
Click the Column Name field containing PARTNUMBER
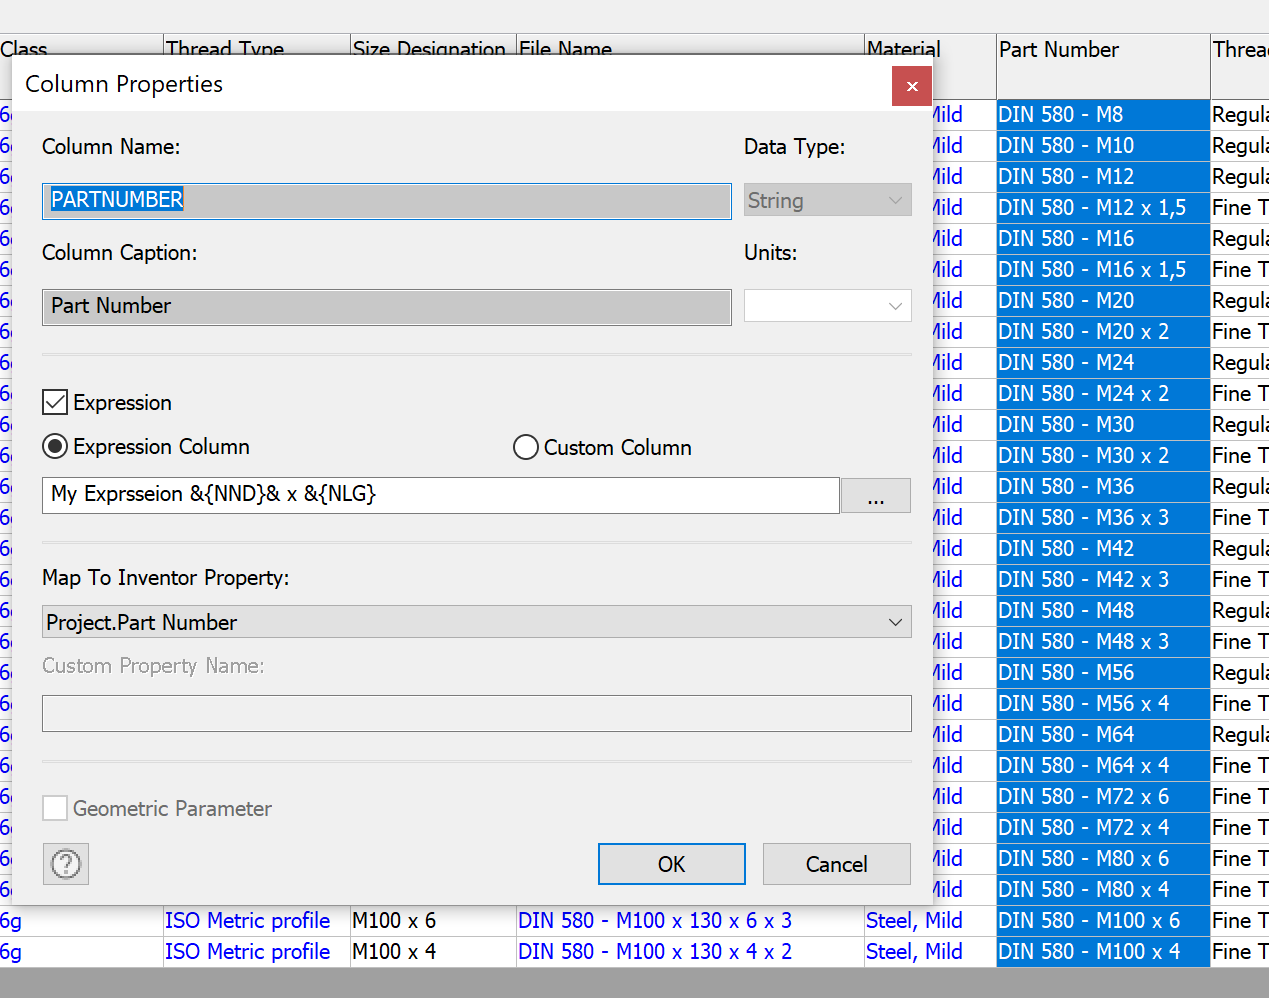(x=386, y=200)
